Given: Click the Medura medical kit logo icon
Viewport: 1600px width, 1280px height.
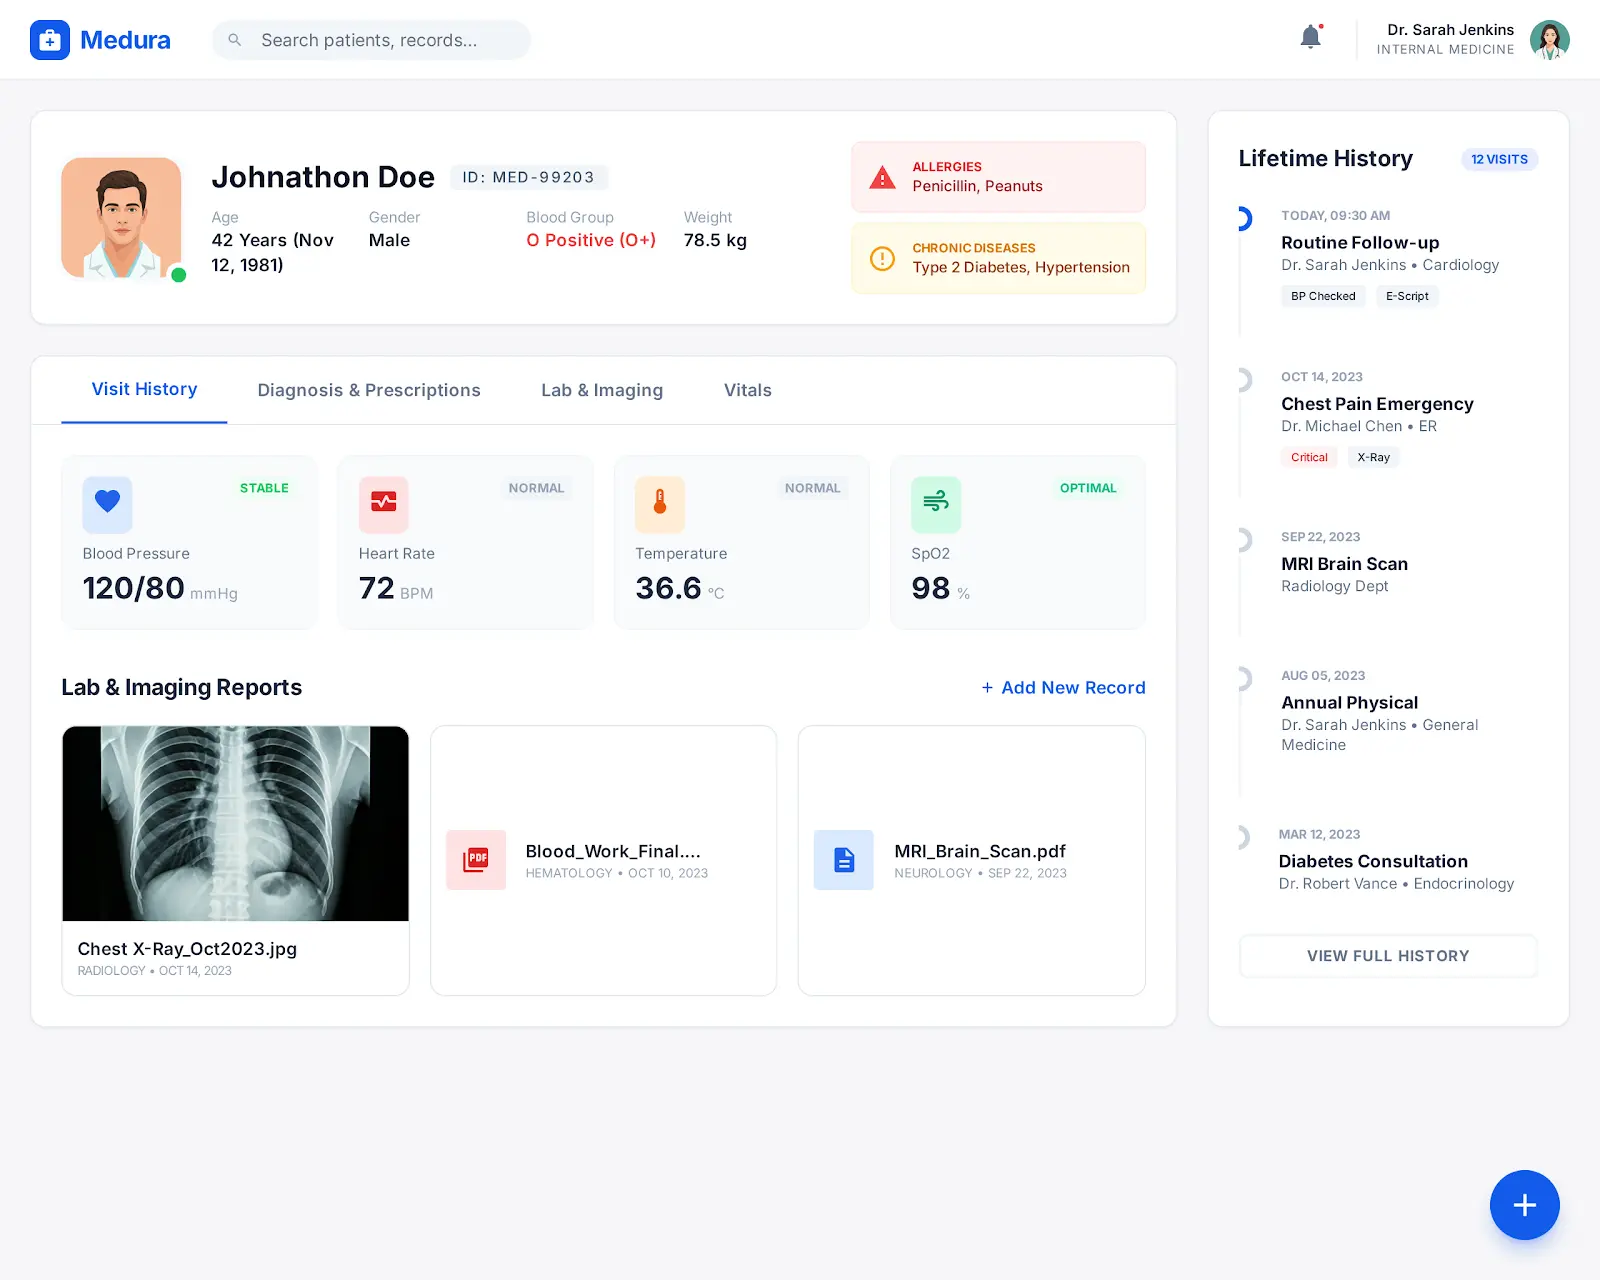Looking at the screenshot, I should [50, 40].
